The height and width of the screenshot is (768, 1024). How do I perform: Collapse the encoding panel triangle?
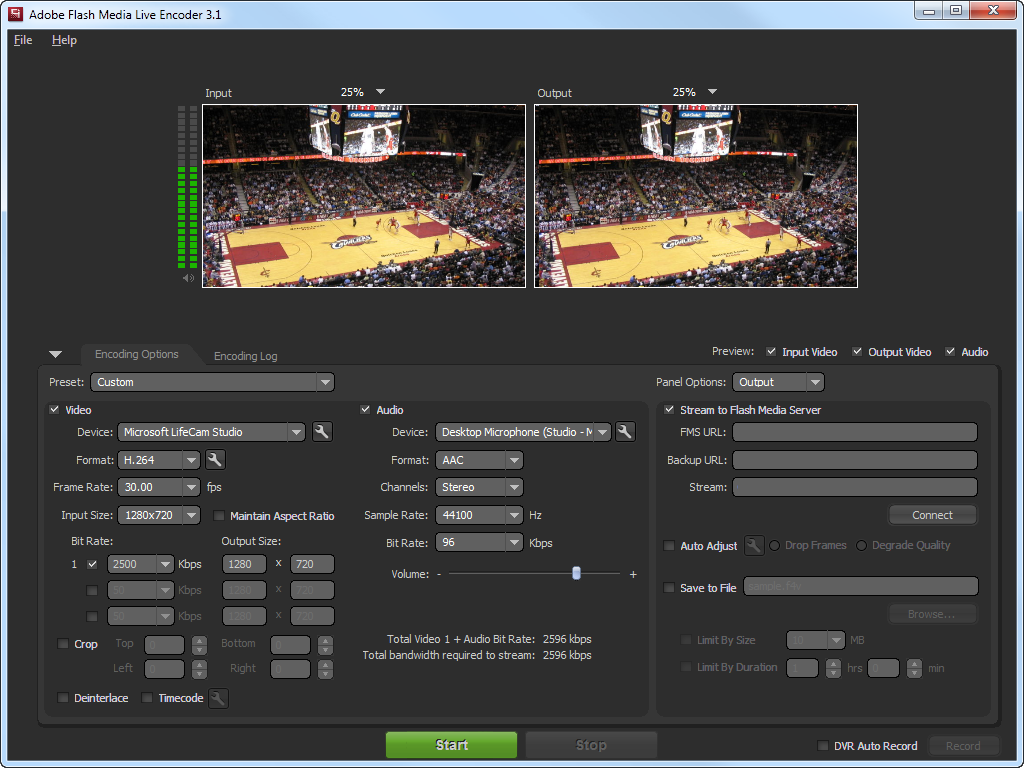pyautogui.click(x=56, y=354)
